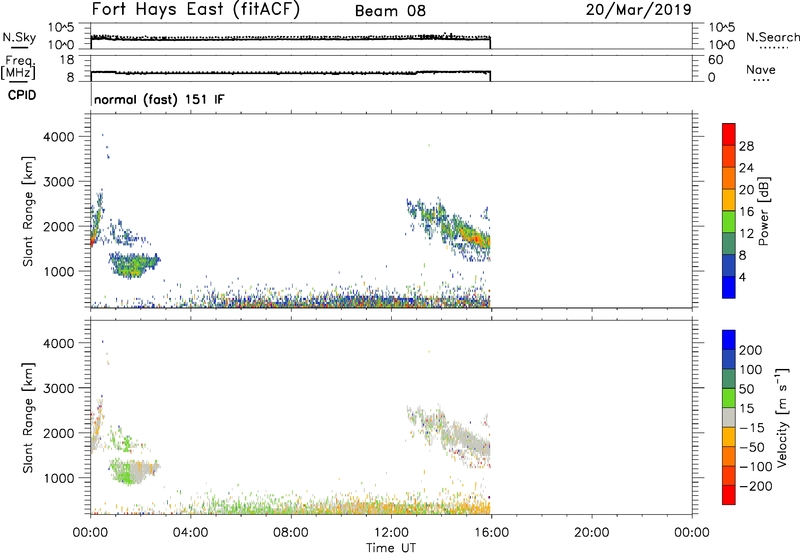This screenshot has height=554, width=800.
Task: Click the '24' label on the power colorbar
Action: pyautogui.click(x=746, y=168)
